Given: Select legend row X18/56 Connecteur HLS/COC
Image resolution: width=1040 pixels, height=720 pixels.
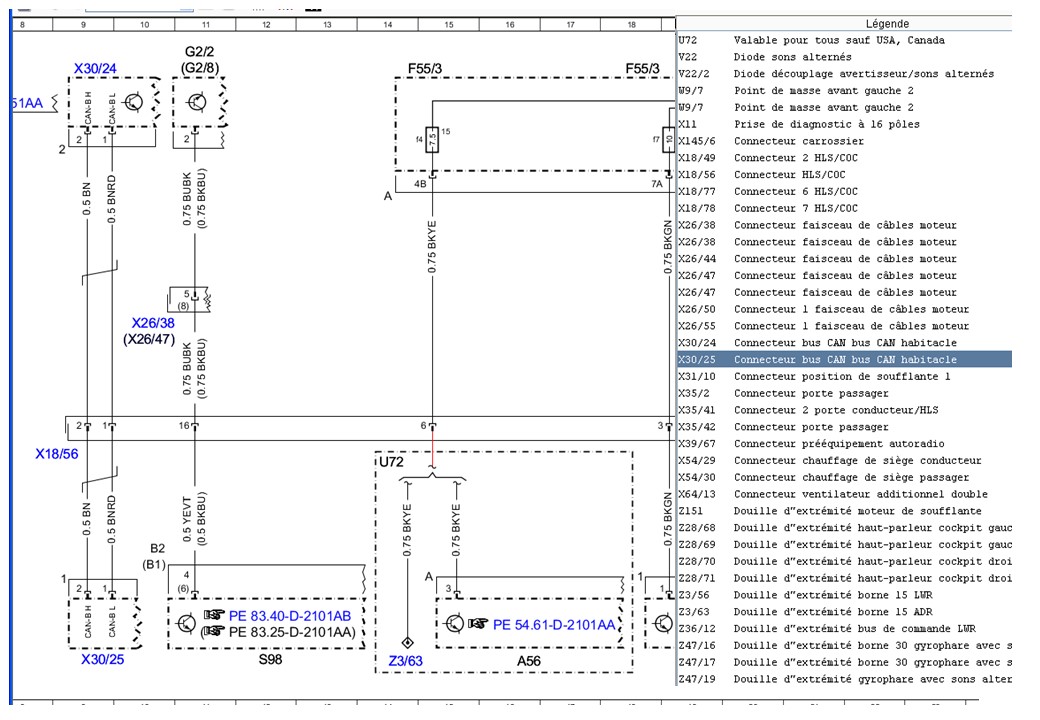Looking at the screenshot, I should 844,174.
